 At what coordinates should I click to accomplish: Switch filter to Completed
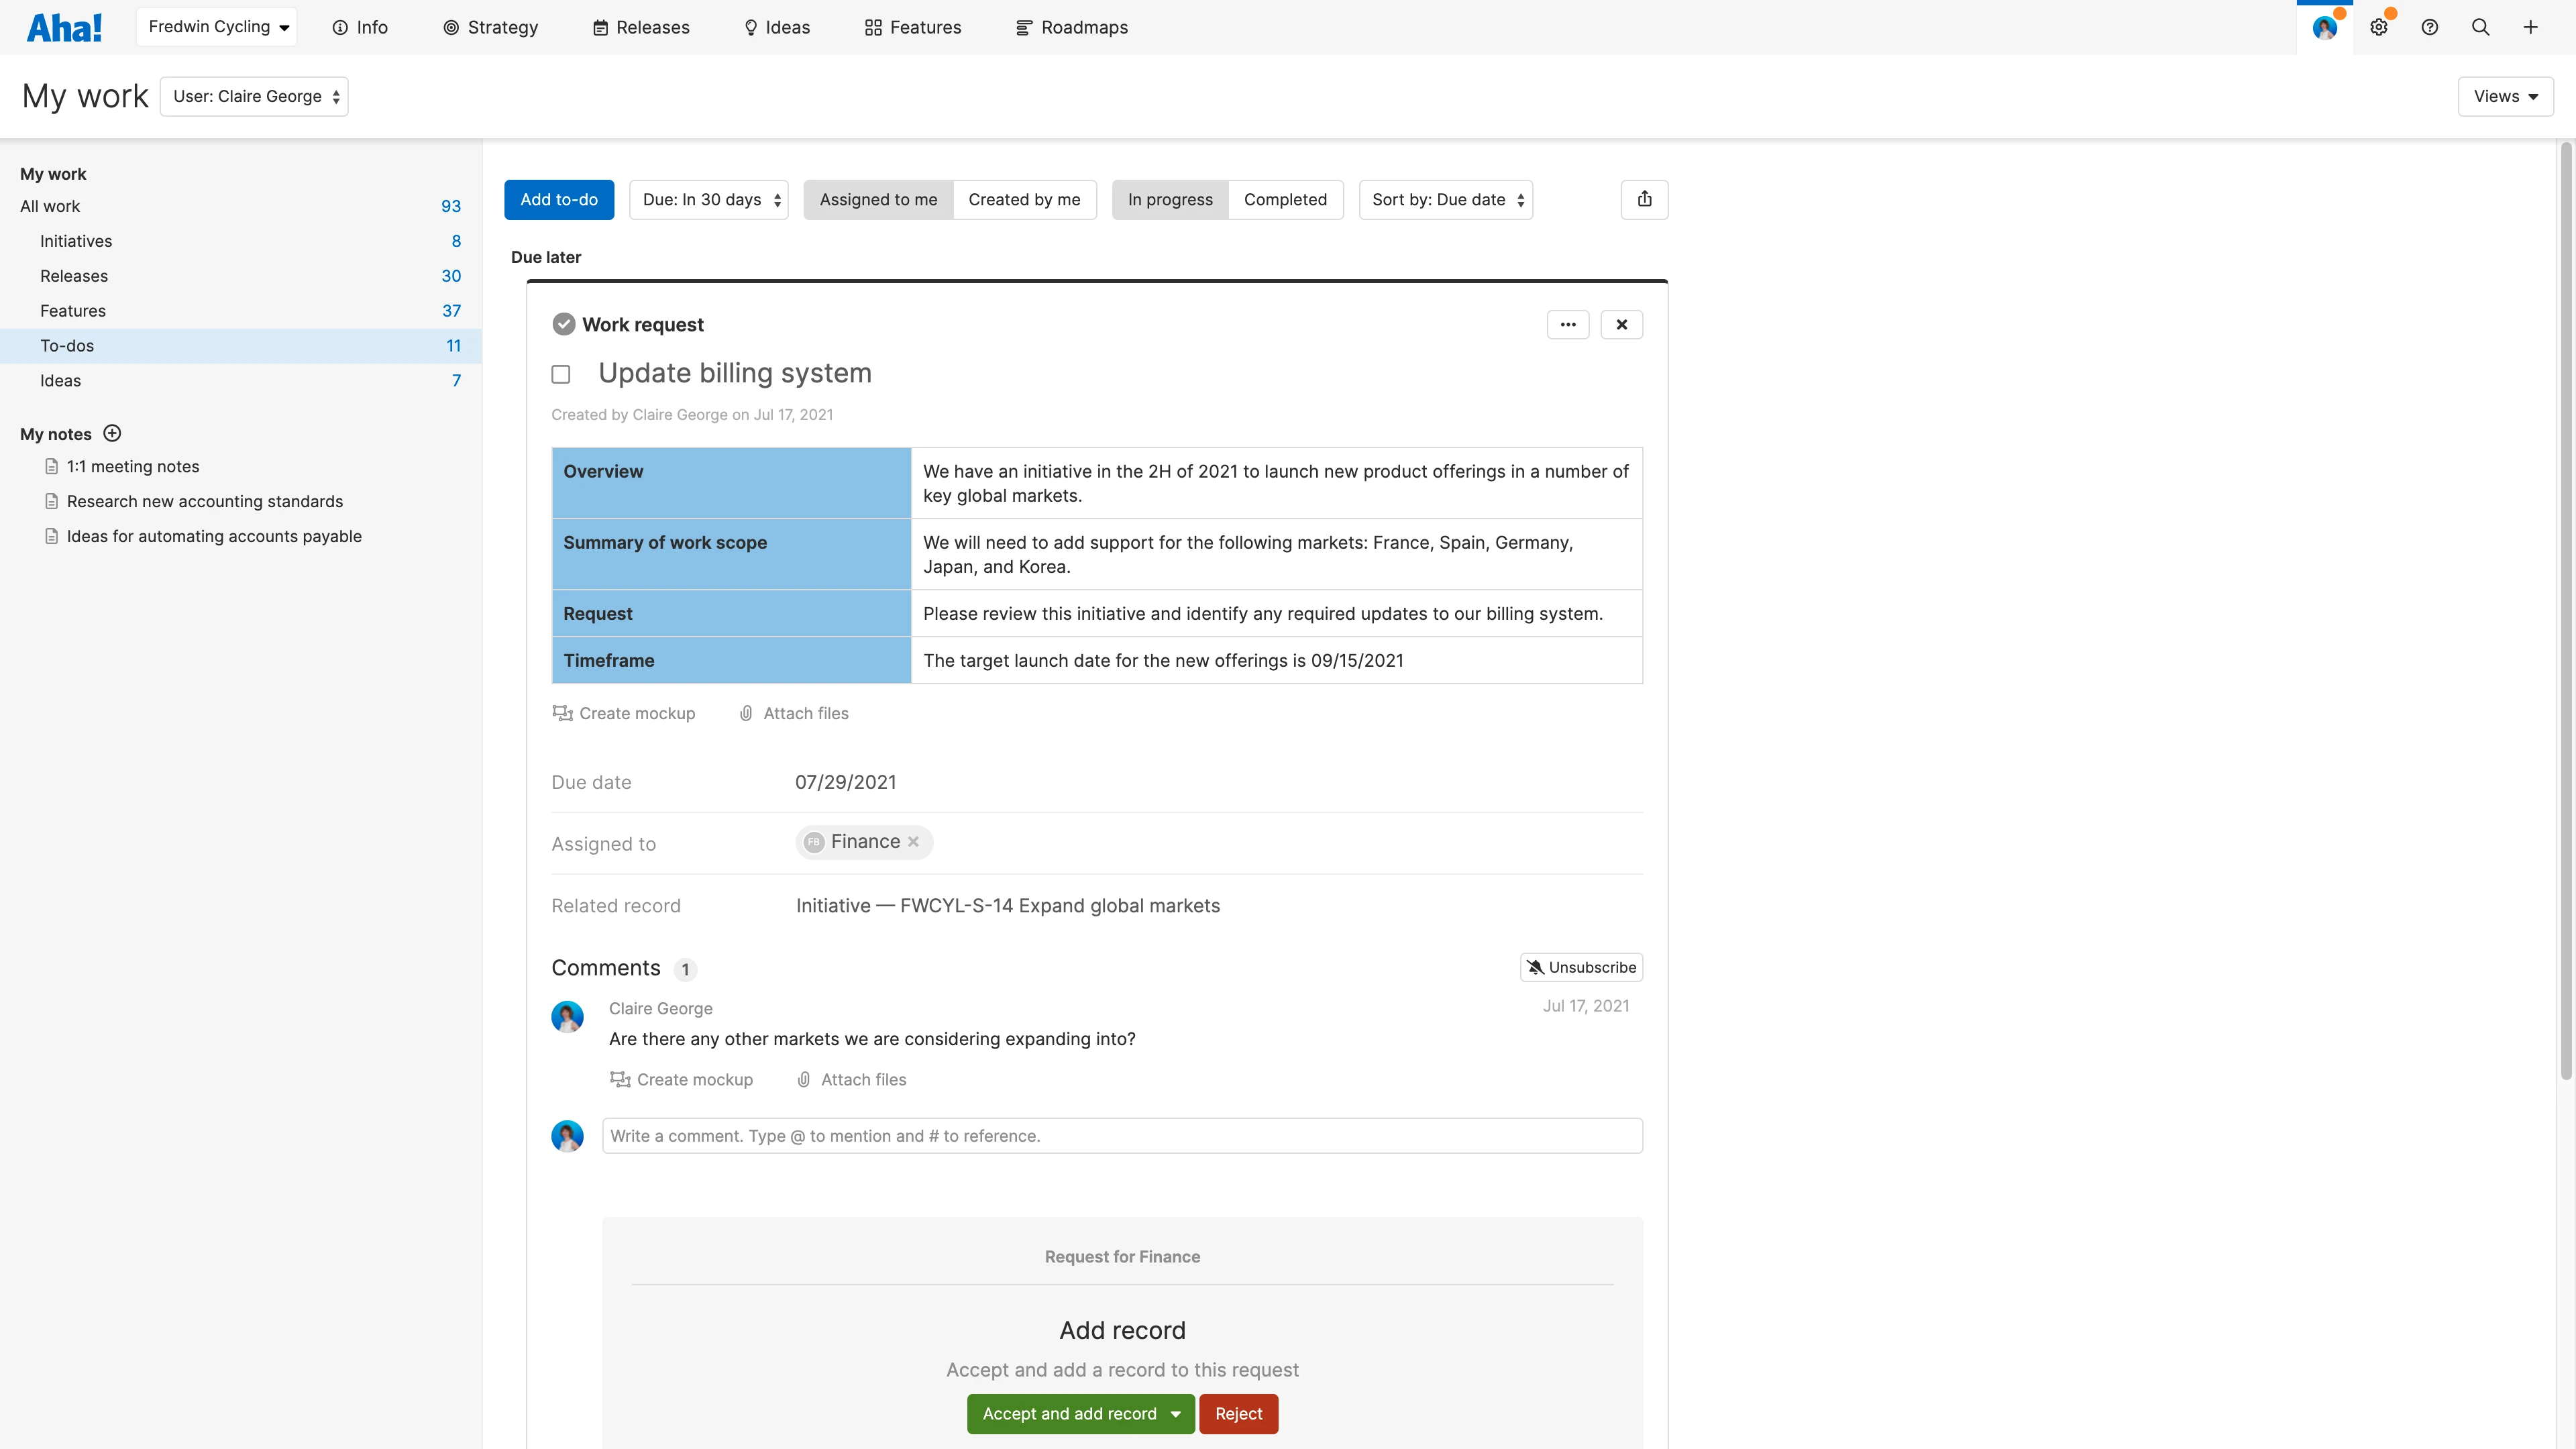point(1285,199)
